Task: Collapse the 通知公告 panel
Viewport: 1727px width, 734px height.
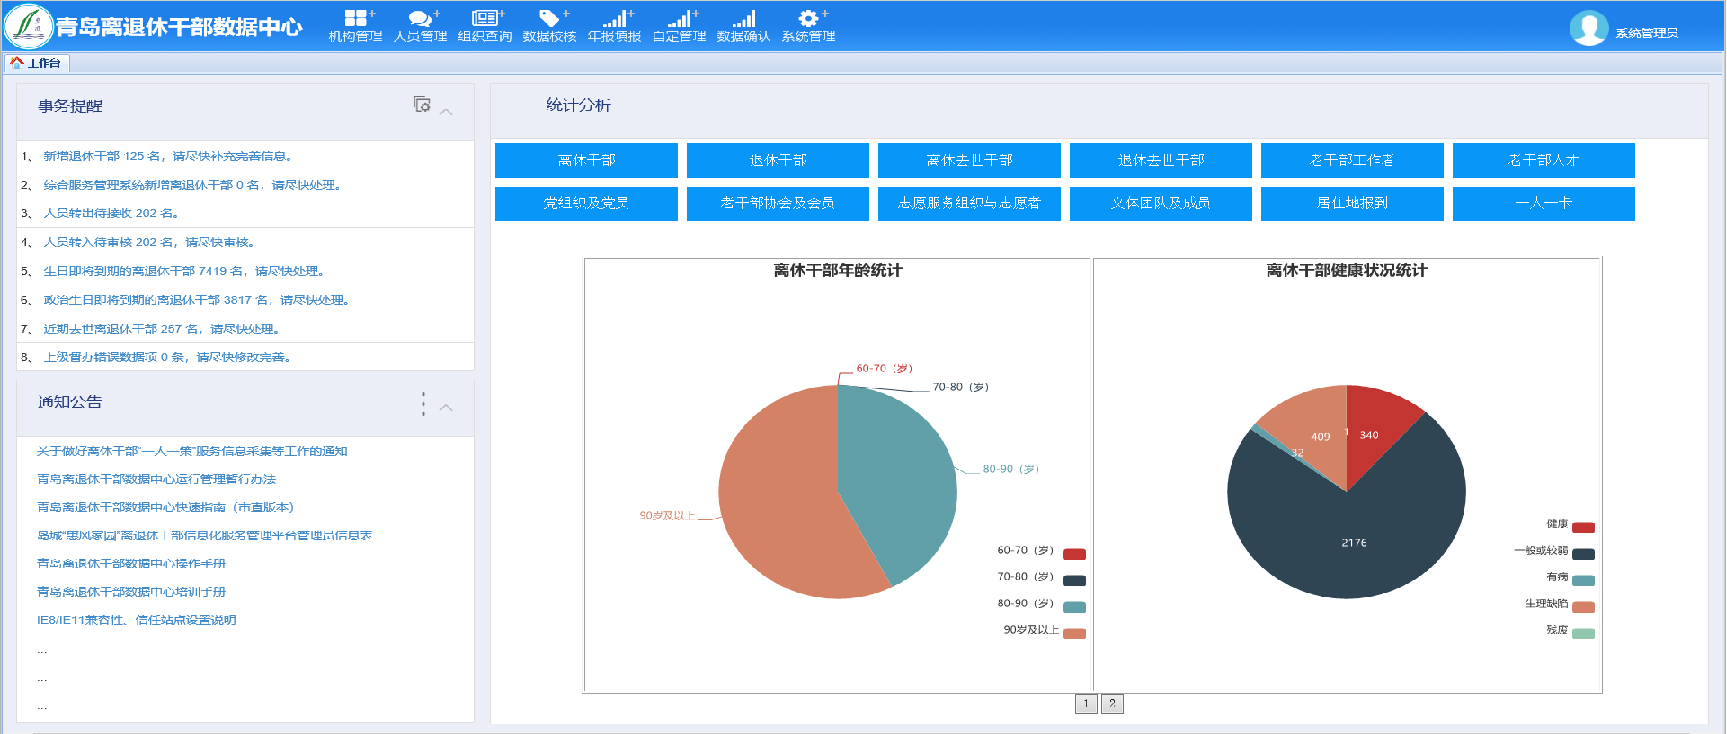Action: [x=447, y=407]
